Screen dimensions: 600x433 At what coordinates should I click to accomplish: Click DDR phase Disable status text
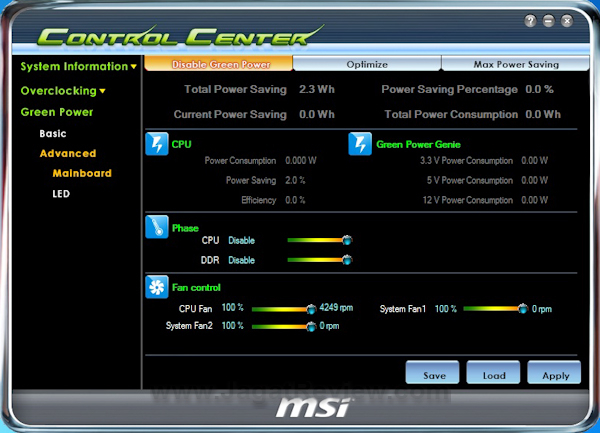241,260
